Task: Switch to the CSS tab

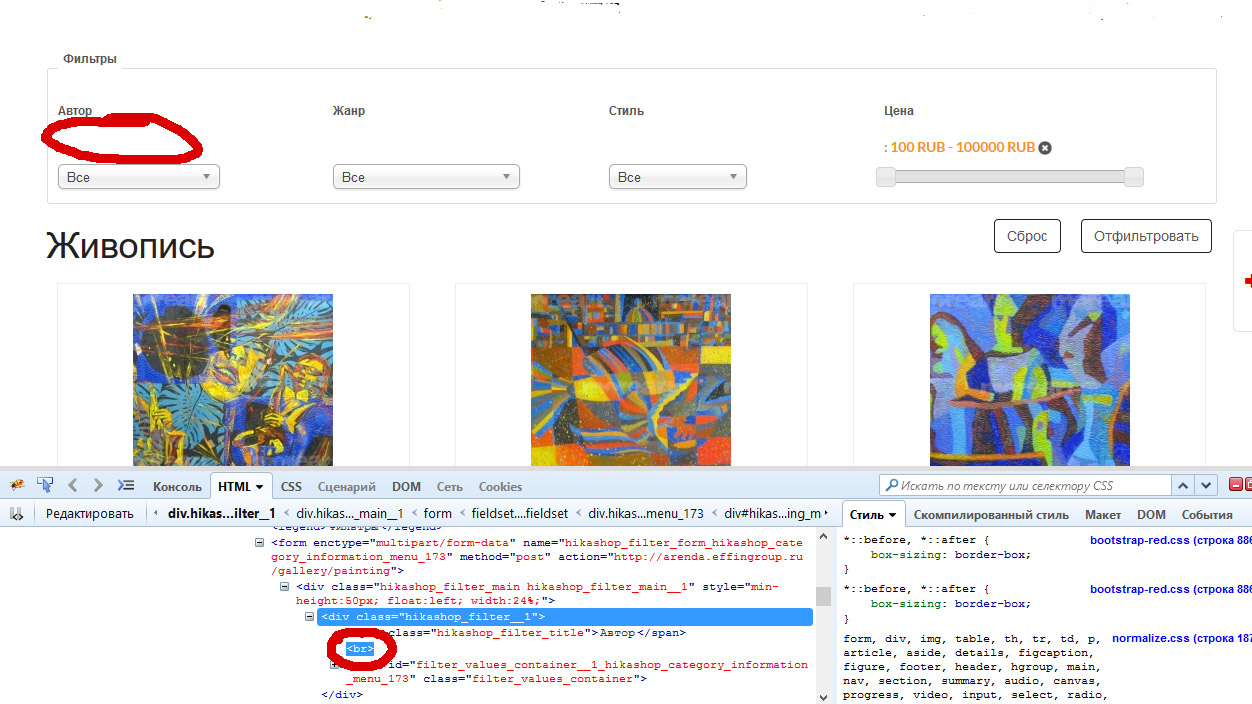Action: click(291, 487)
